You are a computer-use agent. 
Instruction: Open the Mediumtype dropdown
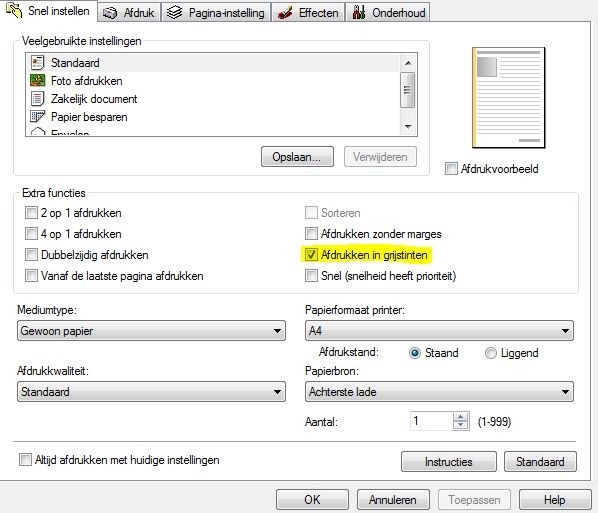[151, 331]
